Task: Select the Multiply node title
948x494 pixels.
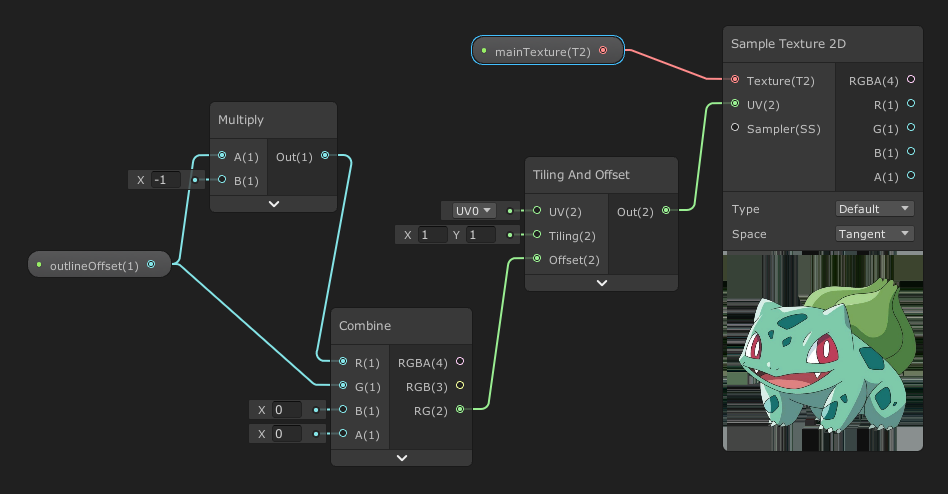Action: coord(241,120)
